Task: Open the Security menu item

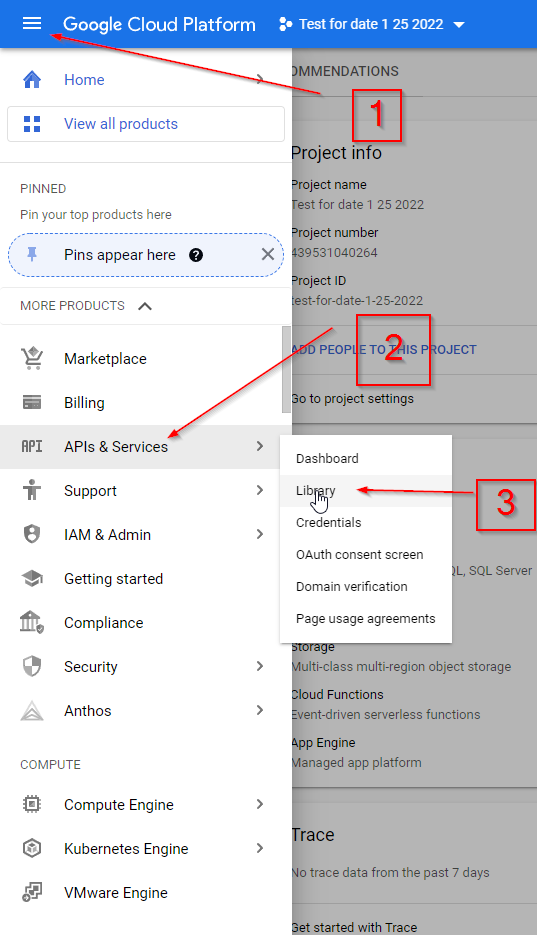Action: pyautogui.click(x=146, y=667)
